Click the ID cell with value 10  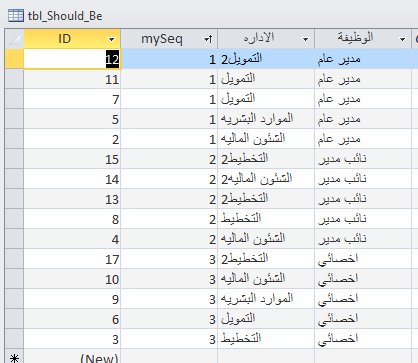point(72,279)
